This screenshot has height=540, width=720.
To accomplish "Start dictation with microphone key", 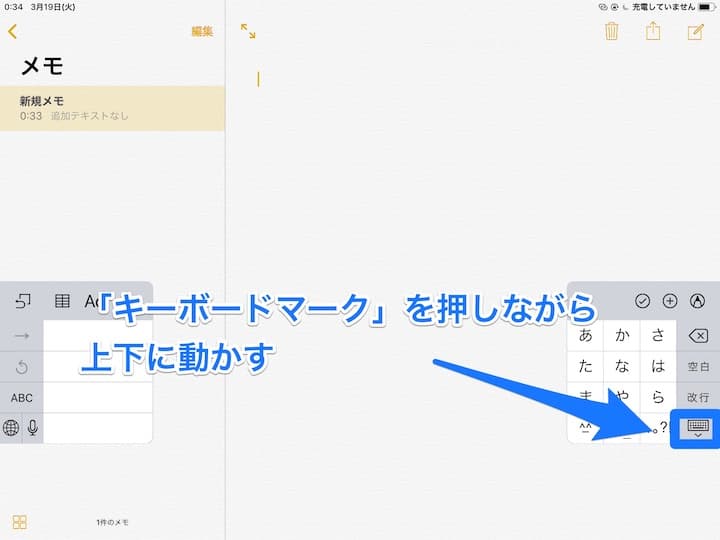I will 33,428.
